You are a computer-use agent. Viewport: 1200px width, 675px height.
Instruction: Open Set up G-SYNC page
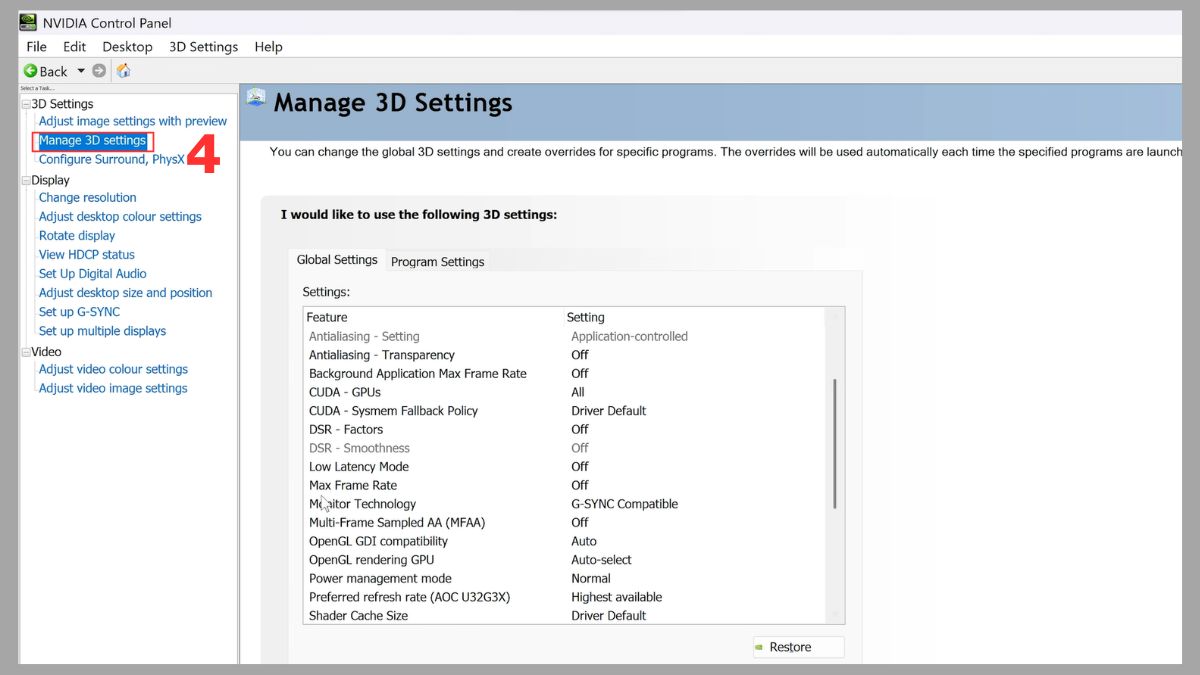tap(79, 312)
